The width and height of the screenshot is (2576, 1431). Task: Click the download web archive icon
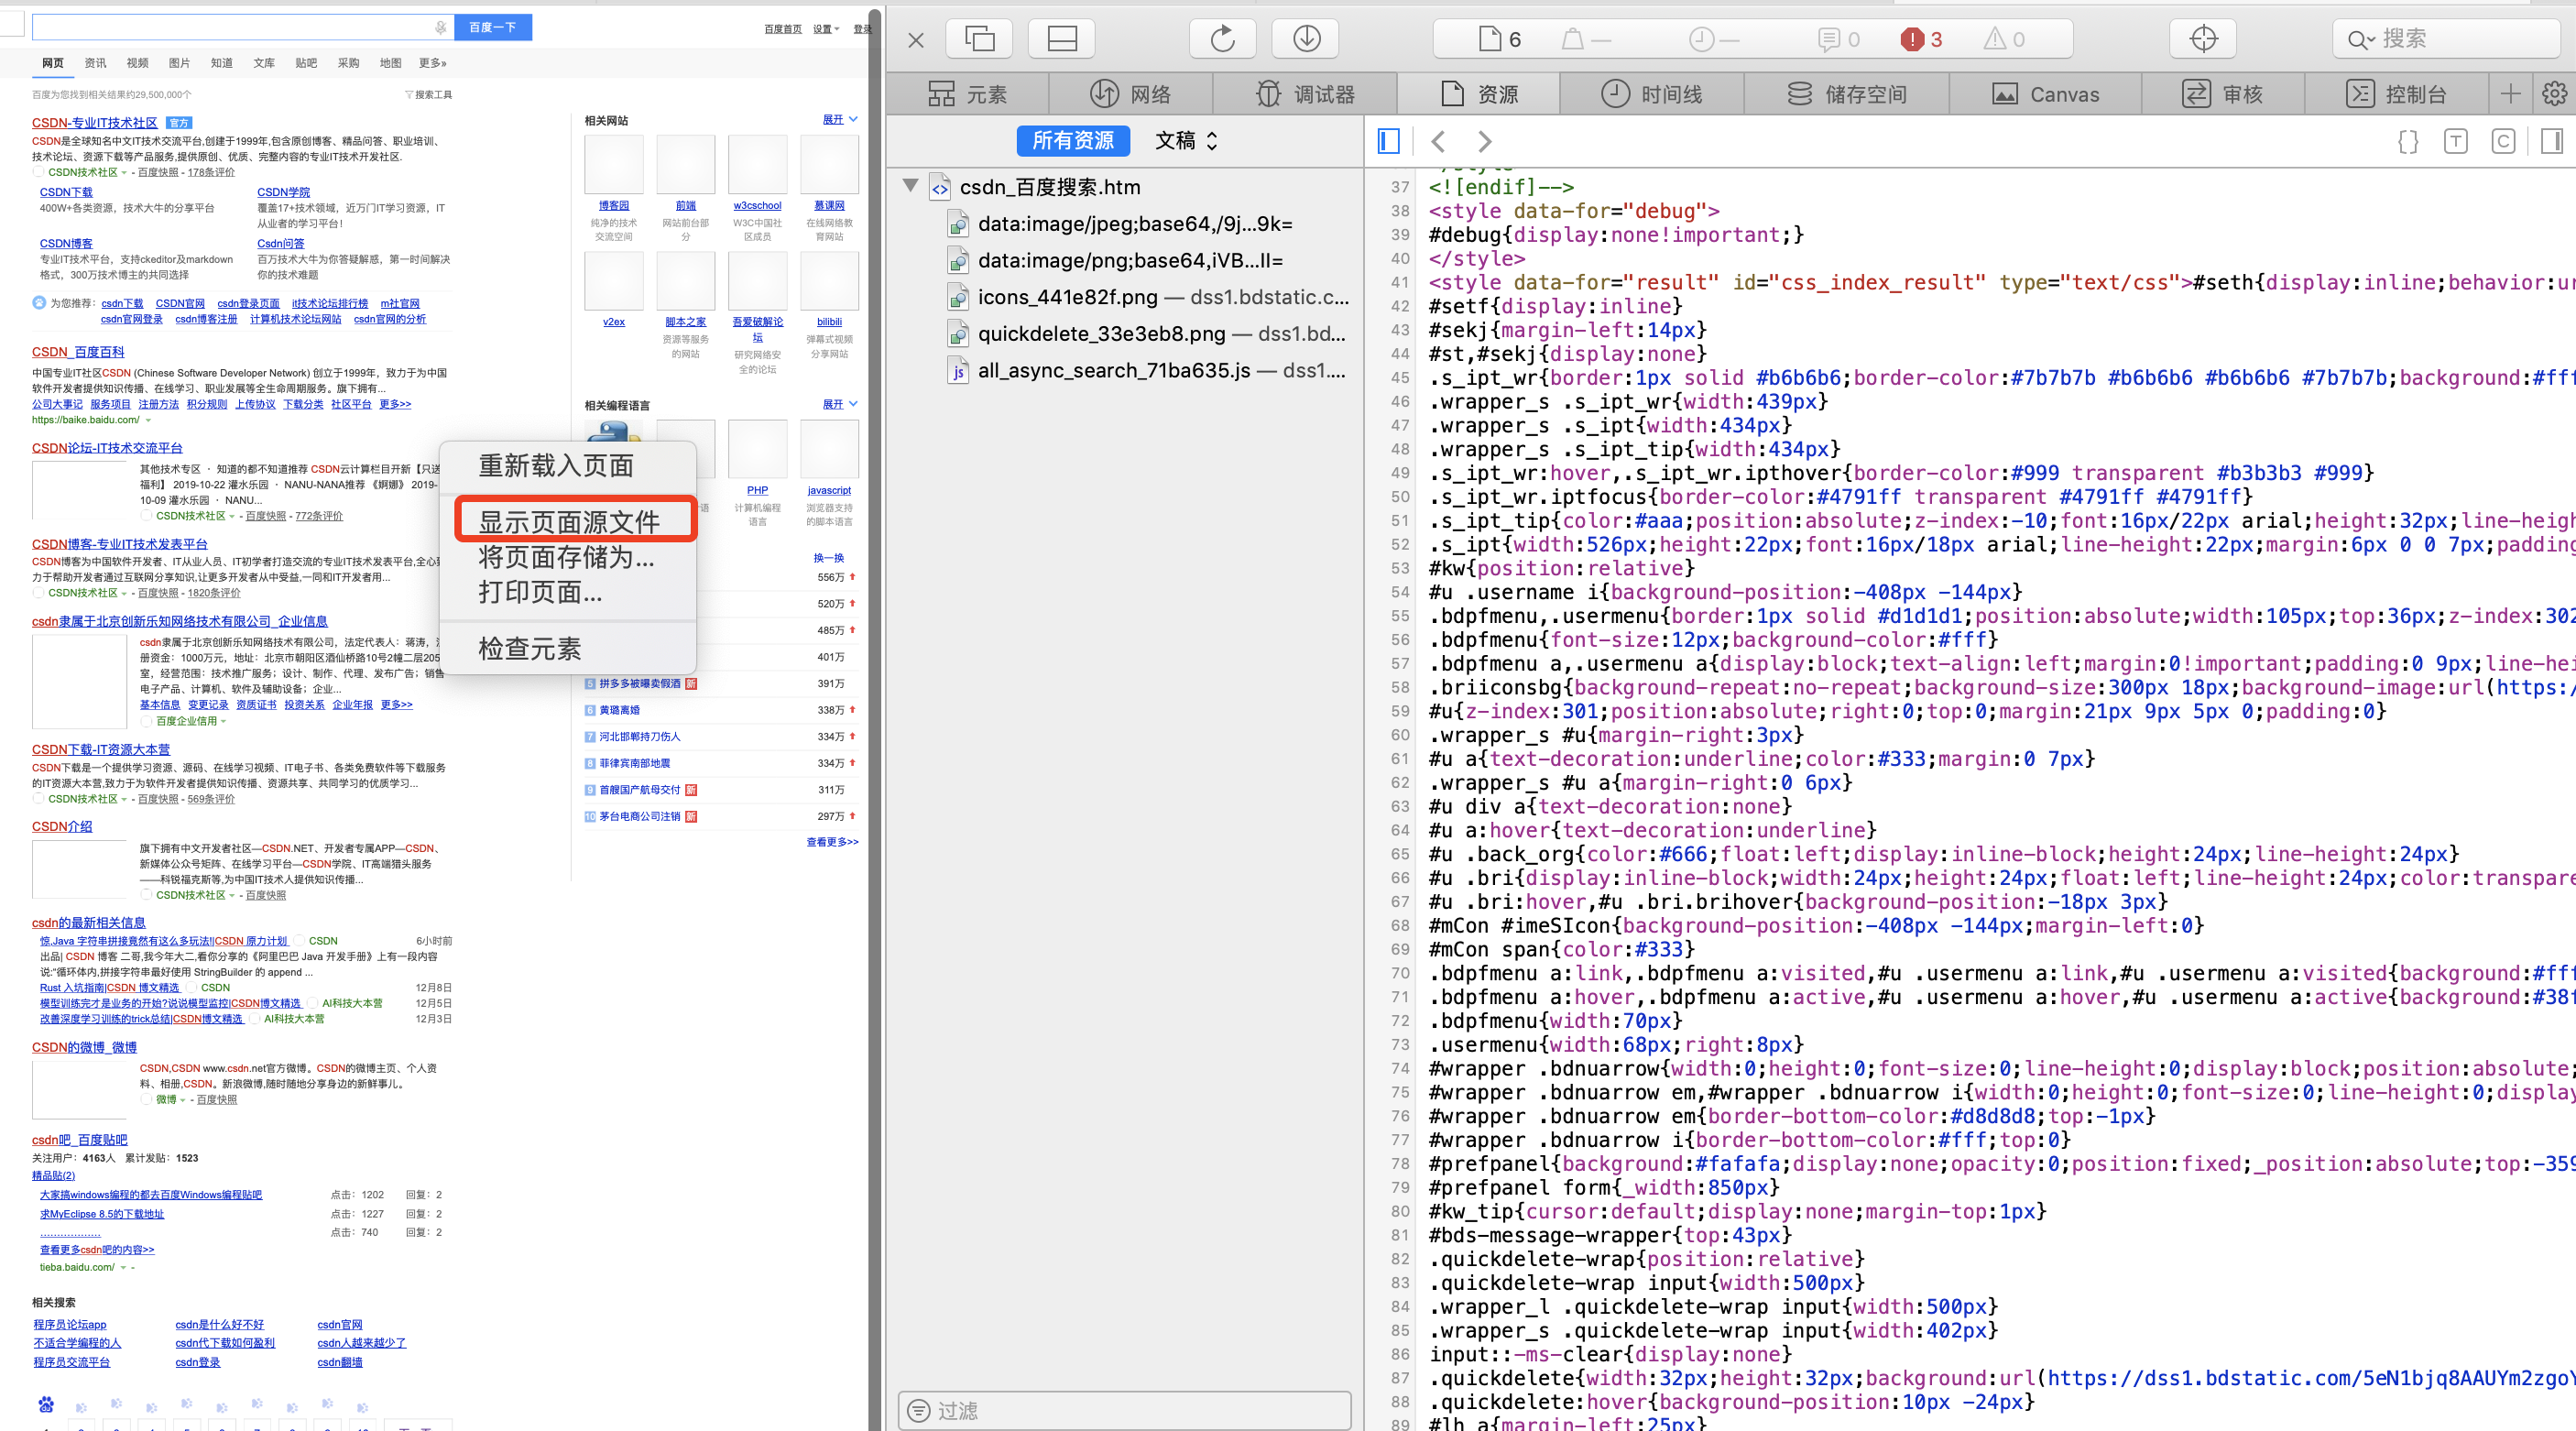(1306, 39)
